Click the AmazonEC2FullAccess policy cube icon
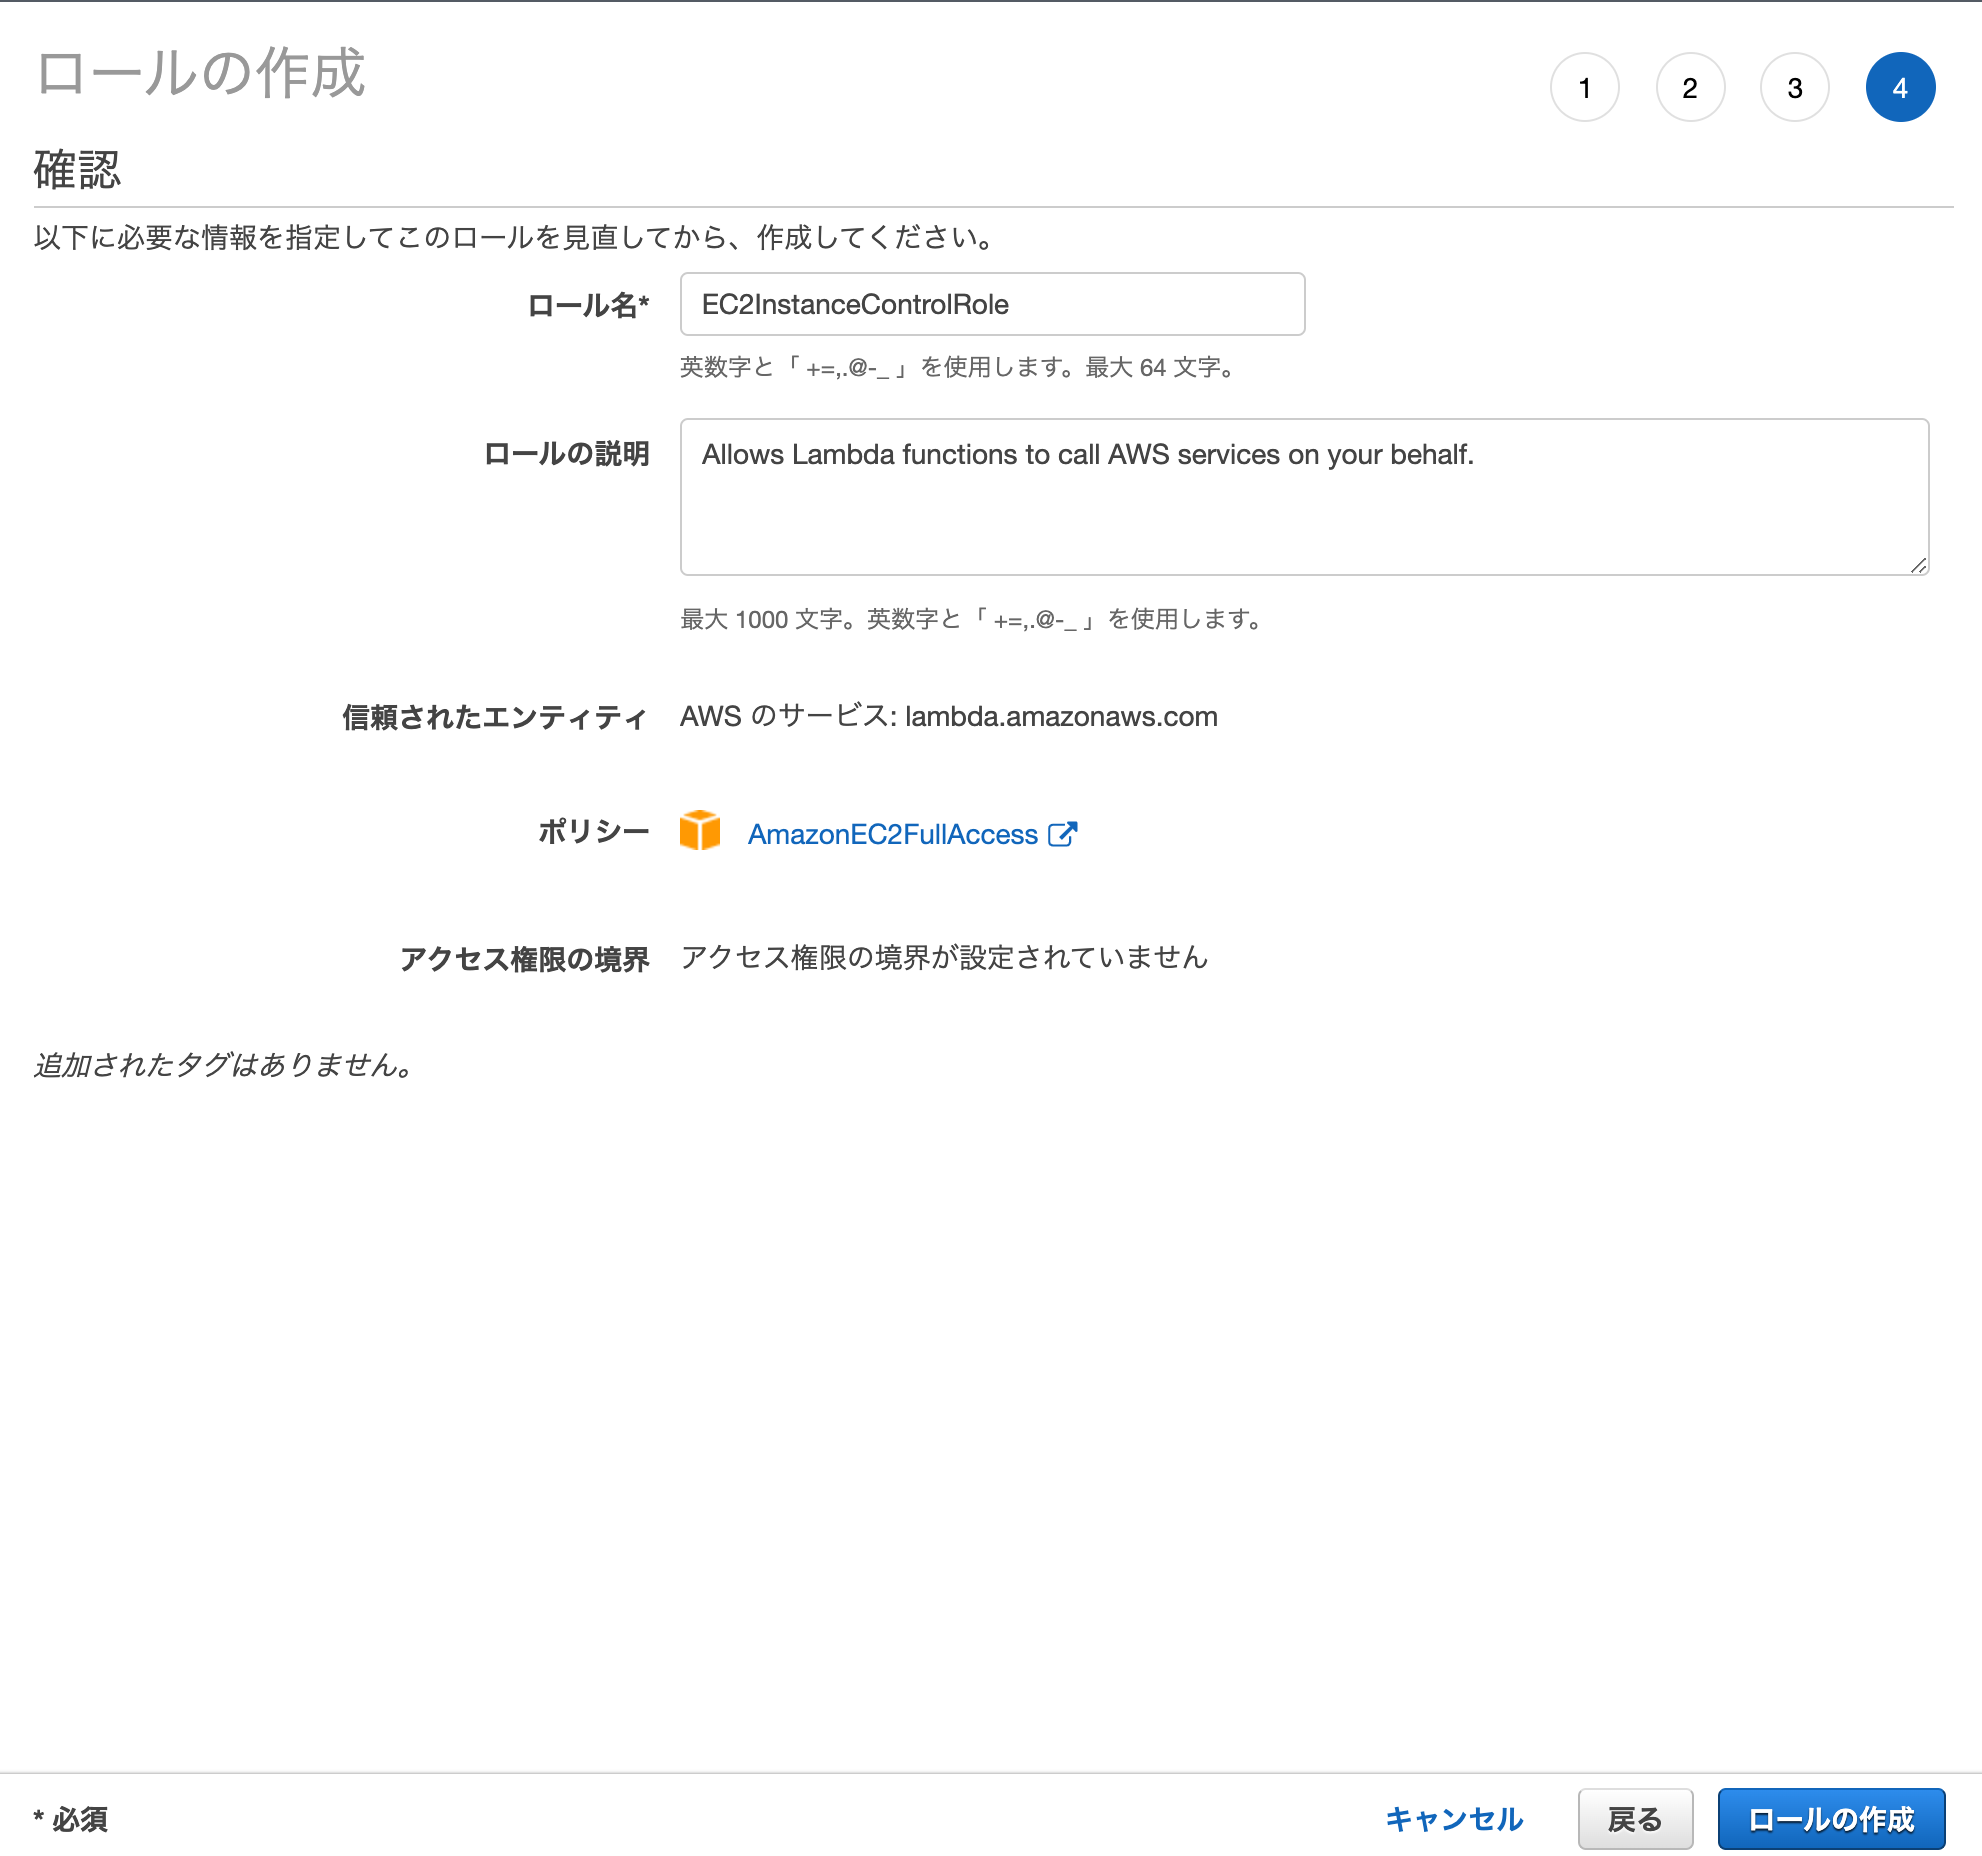This screenshot has width=1982, height=1856. (x=700, y=831)
